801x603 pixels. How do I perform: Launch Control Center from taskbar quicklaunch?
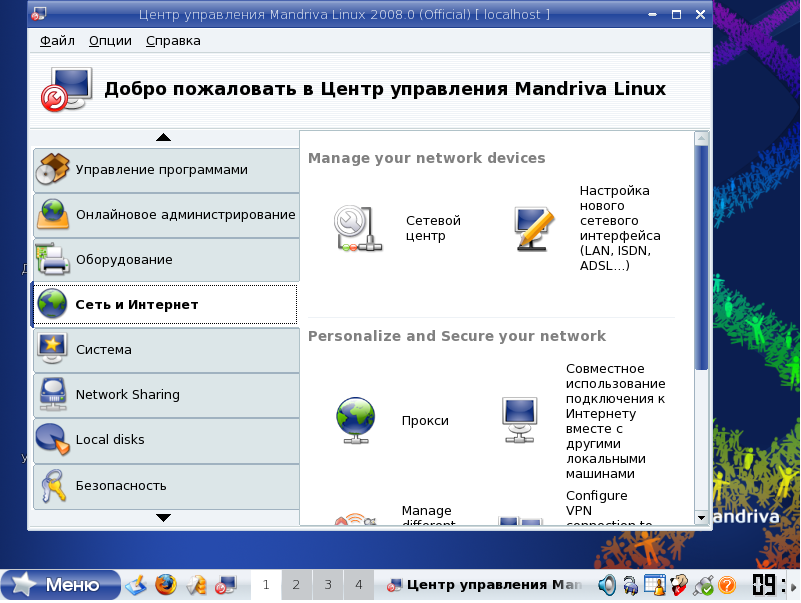point(225,585)
